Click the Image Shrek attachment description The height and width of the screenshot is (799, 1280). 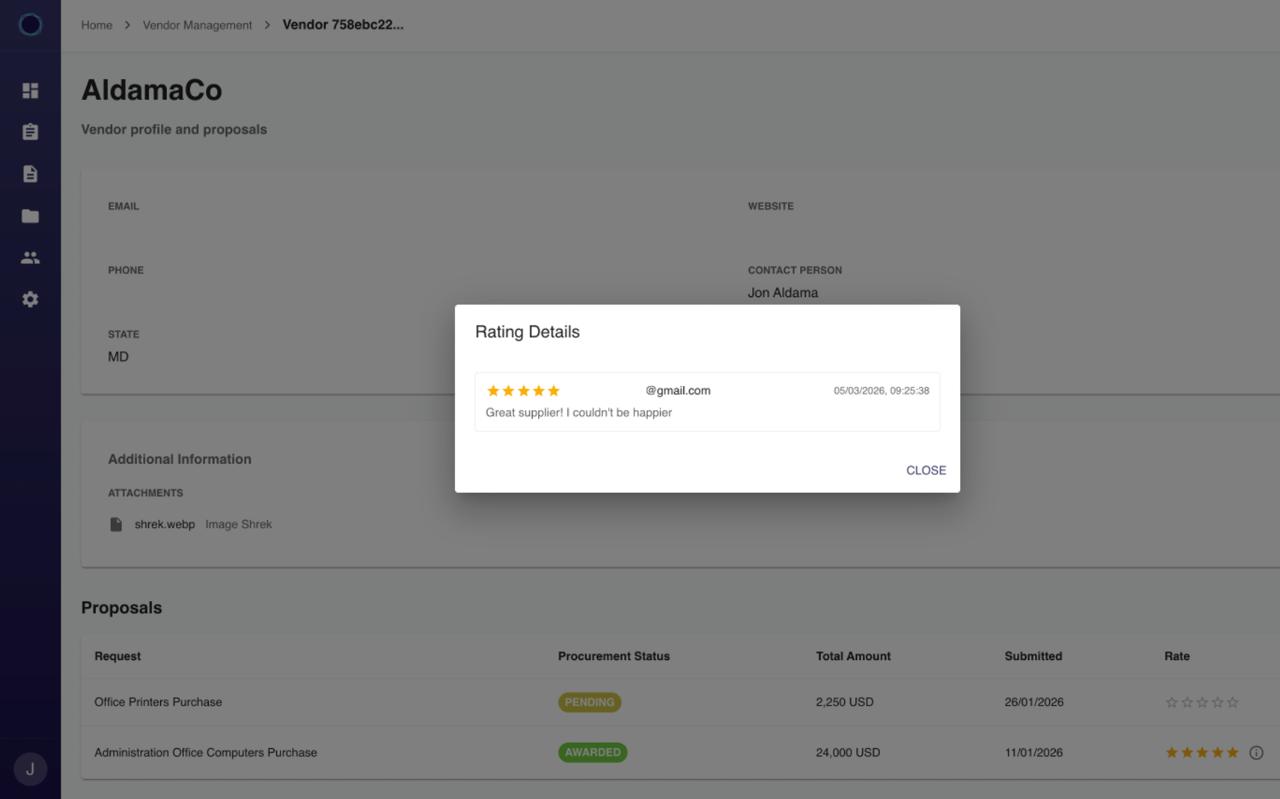pos(239,524)
